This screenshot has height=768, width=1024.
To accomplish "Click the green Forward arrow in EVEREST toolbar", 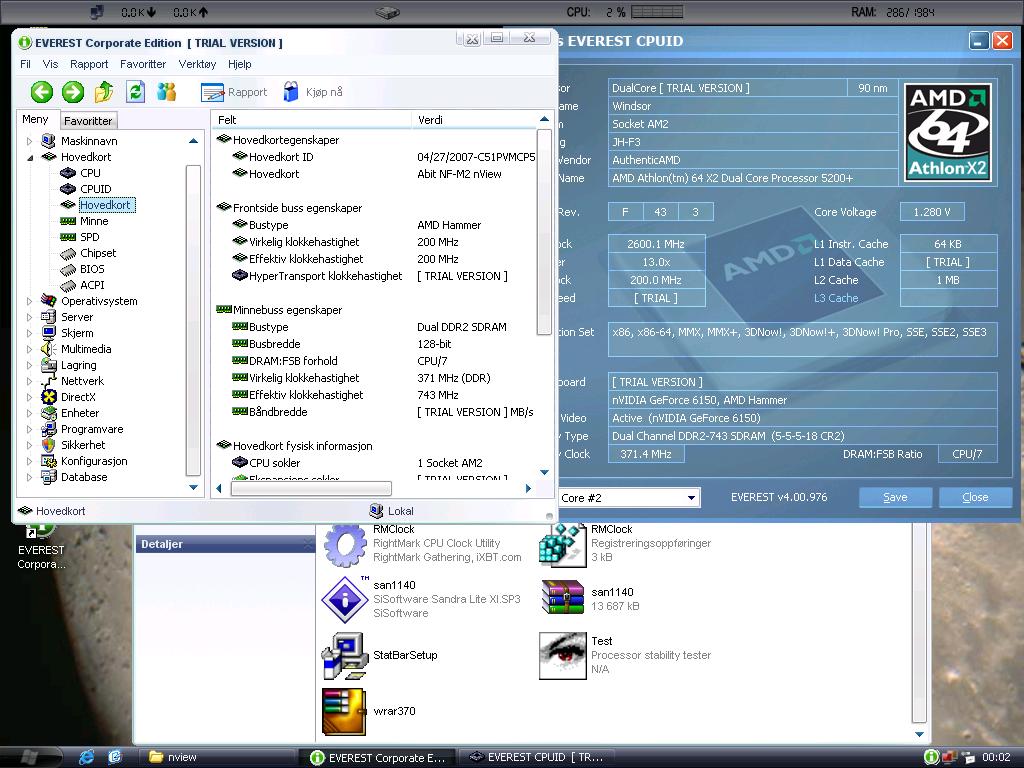I will pyautogui.click(x=73, y=92).
